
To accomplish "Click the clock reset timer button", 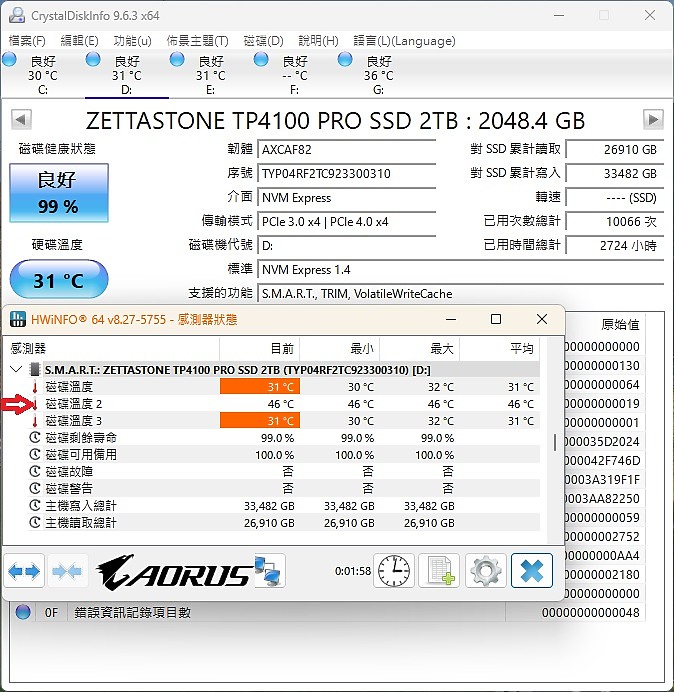I will tap(394, 571).
